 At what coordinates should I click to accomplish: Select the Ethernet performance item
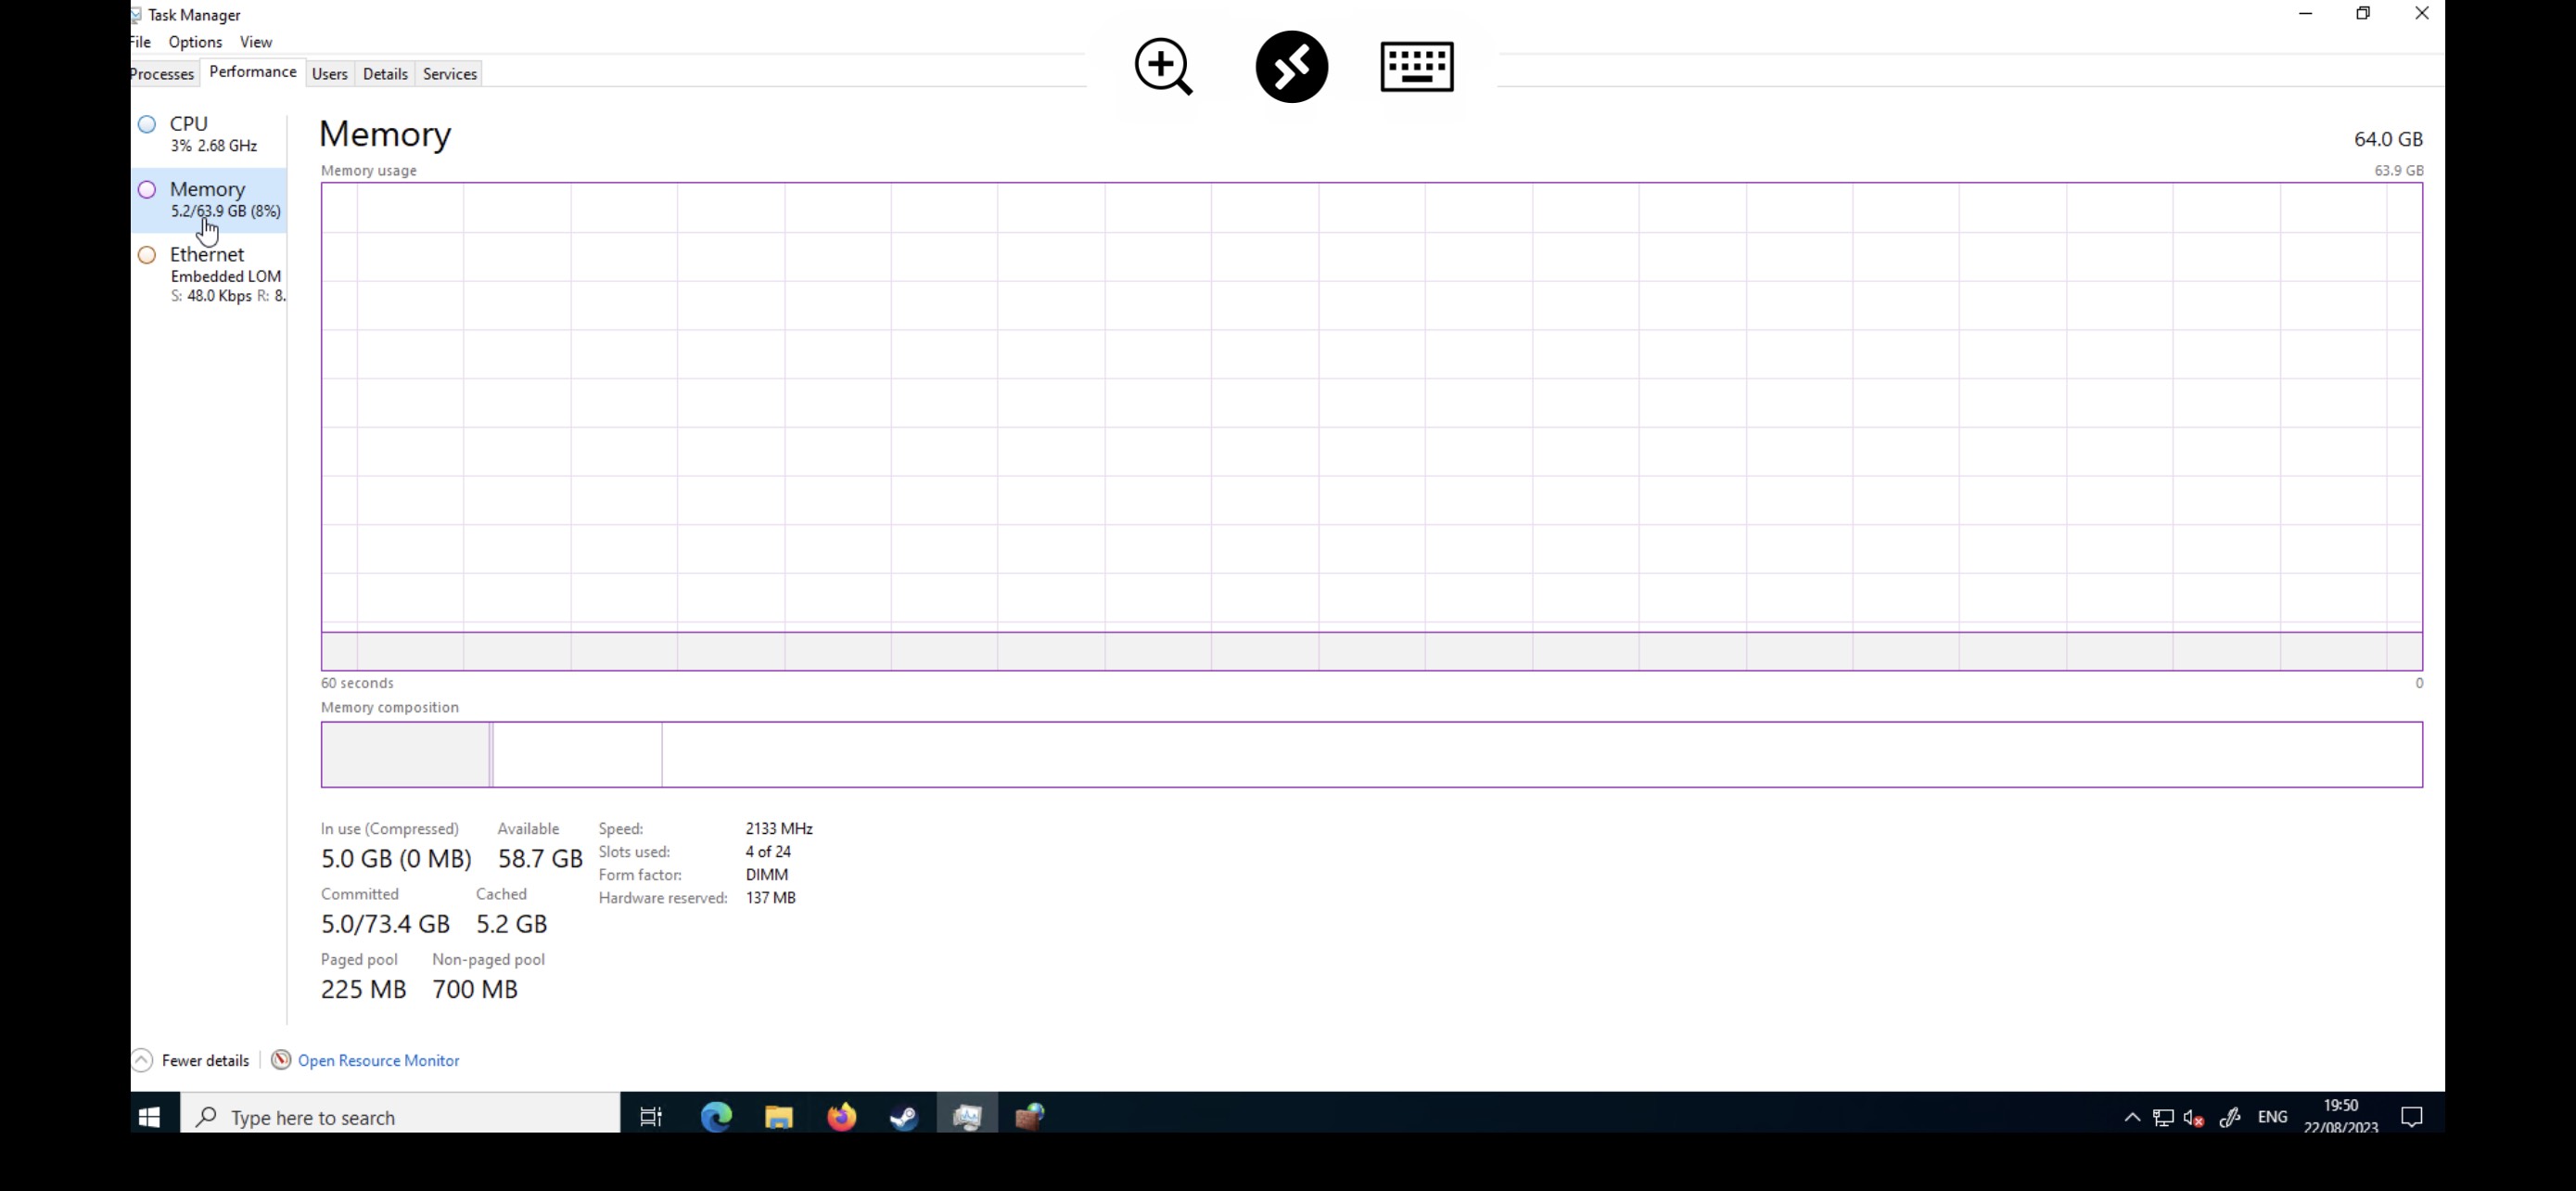click(210, 273)
